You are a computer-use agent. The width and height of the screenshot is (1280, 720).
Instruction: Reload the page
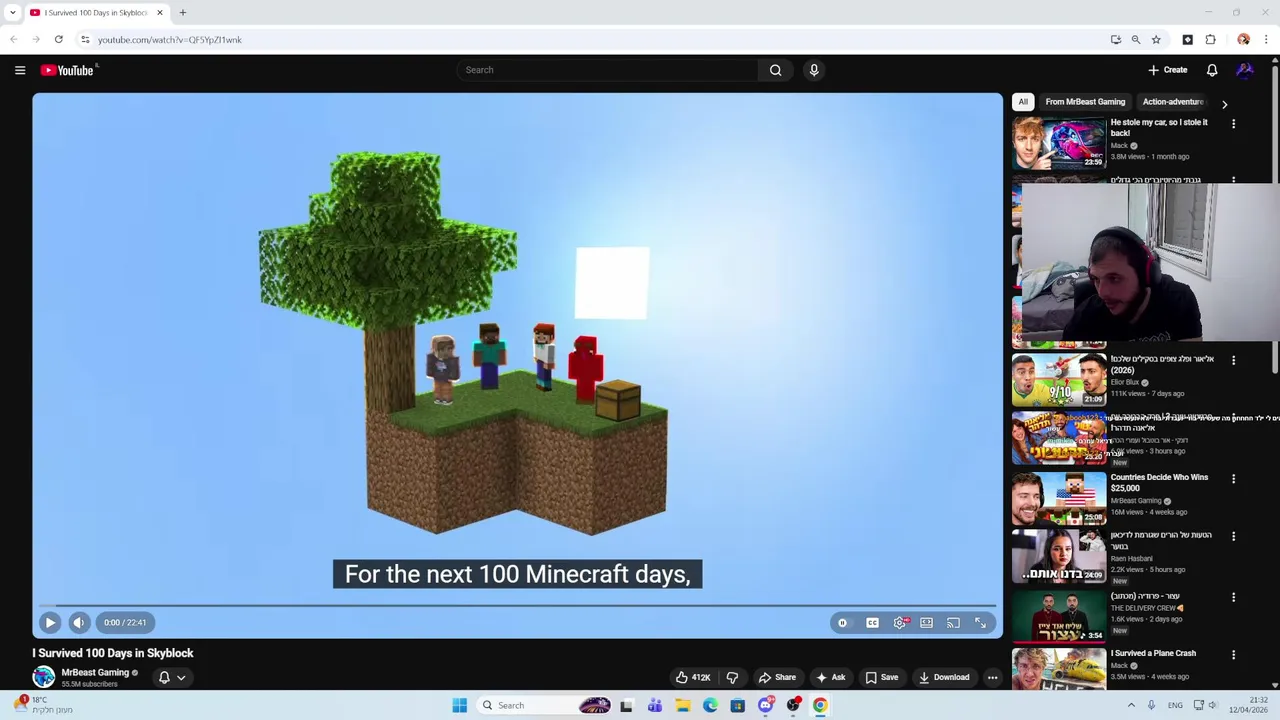[x=59, y=40]
